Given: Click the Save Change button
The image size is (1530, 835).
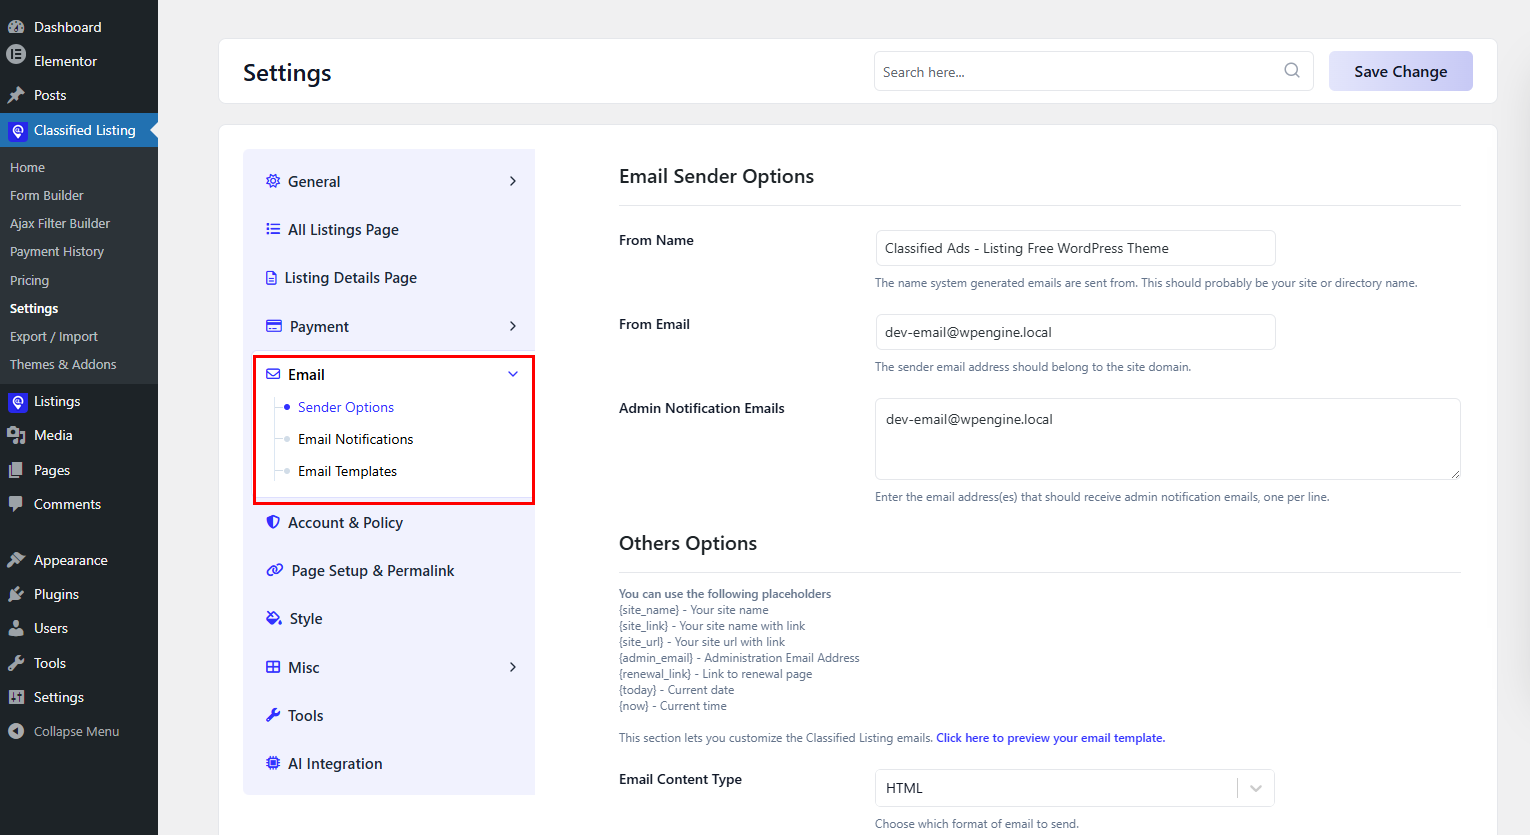Looking at the screenshot, I should click(x=1400, y=71).
